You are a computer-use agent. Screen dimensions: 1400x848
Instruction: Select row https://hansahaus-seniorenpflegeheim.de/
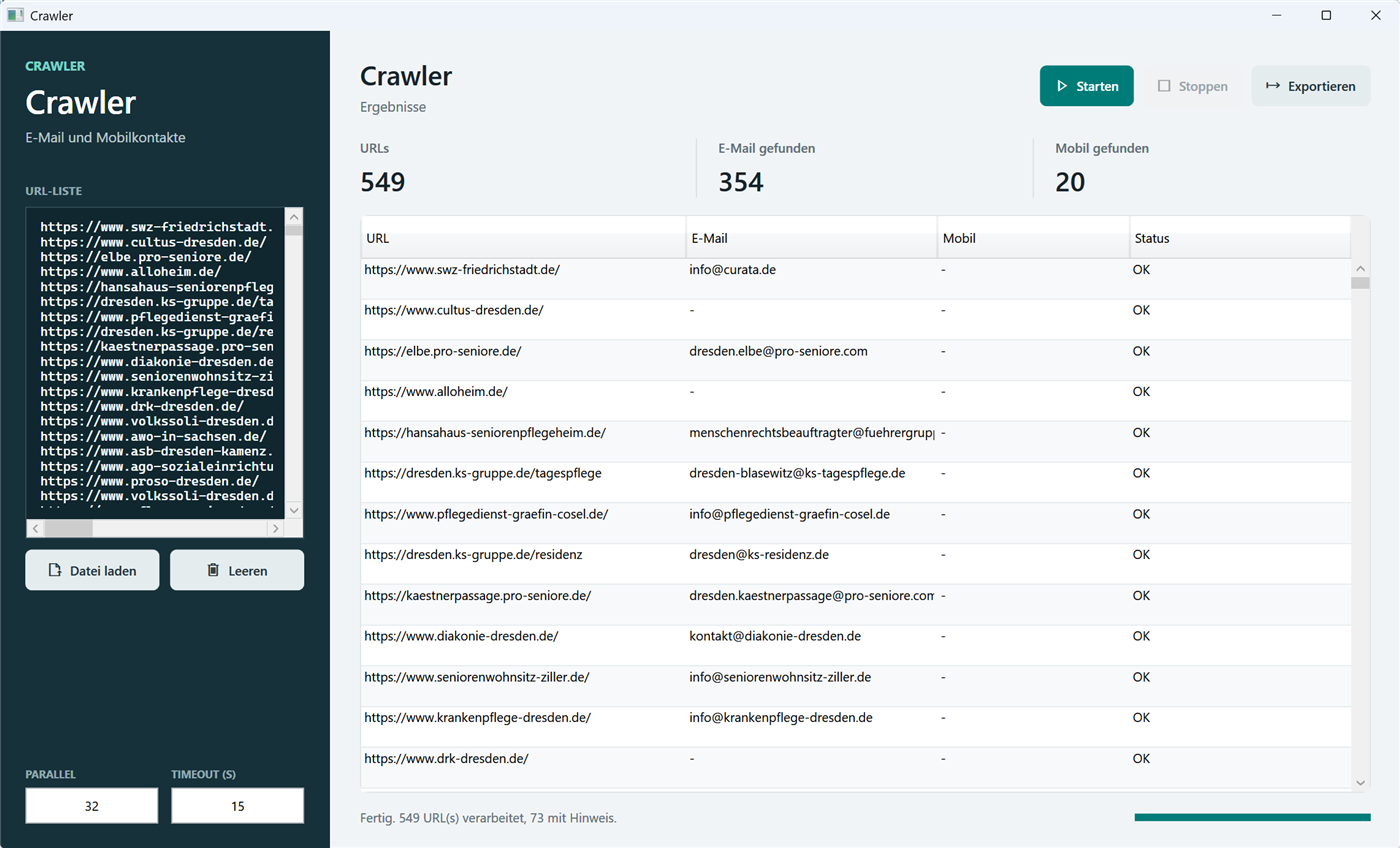coord(855,442)
